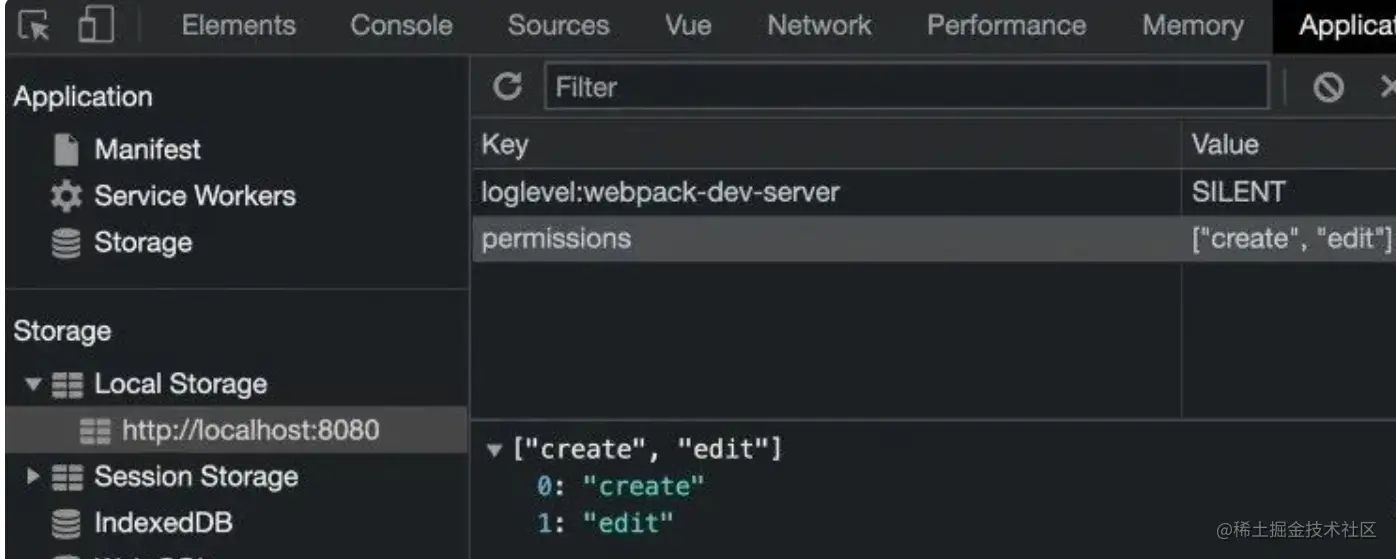Click the Service Workers gear icon
This screenshot has height=559, width=1396.
pyautogui.click(x=66, y=196)
